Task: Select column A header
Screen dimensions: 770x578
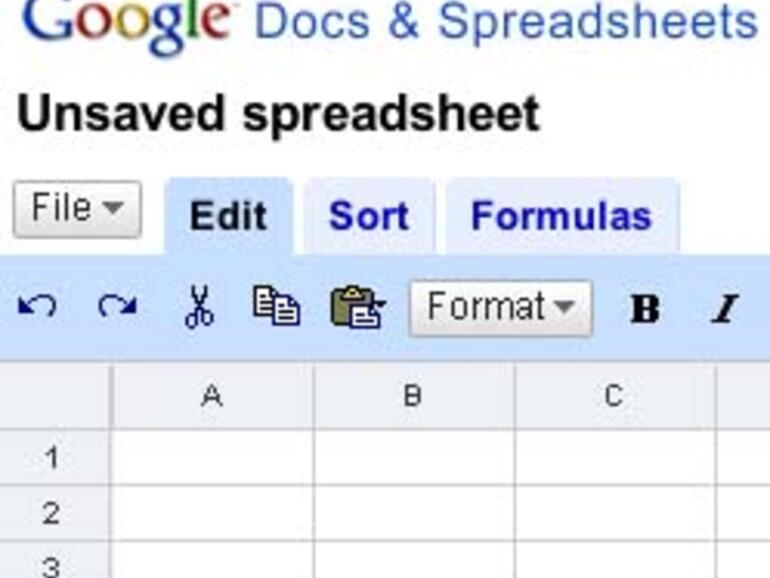Action: (x=212, y=396)
